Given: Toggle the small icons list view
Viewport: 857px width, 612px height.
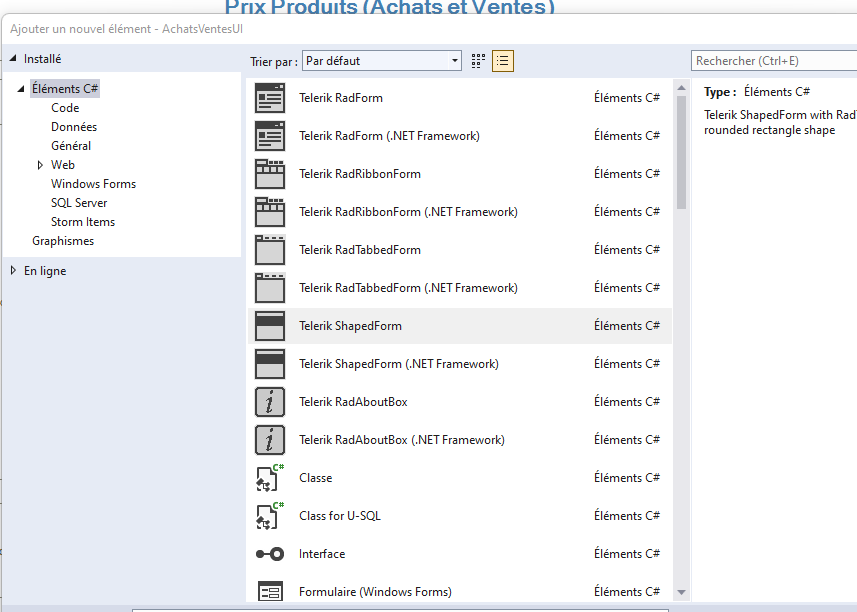Looking at the screenshot, I should tap(502, 60).
